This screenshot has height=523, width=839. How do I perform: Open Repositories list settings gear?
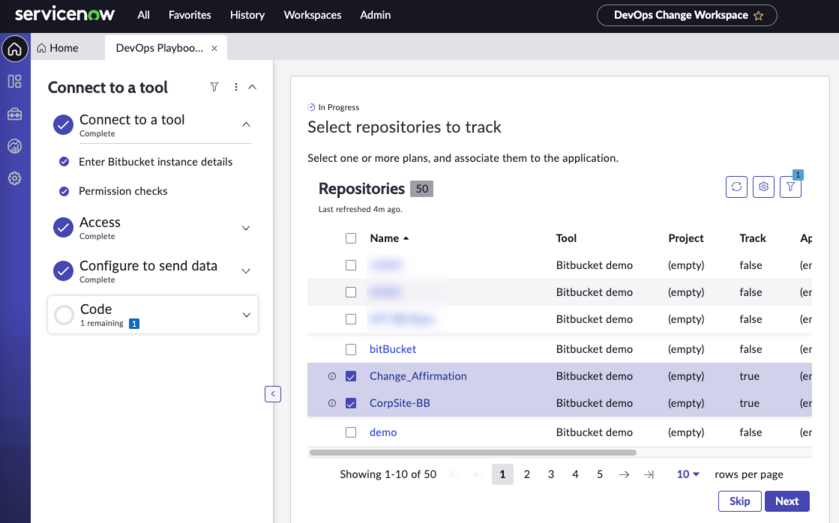pyautogui.click(x=764, y=187)
